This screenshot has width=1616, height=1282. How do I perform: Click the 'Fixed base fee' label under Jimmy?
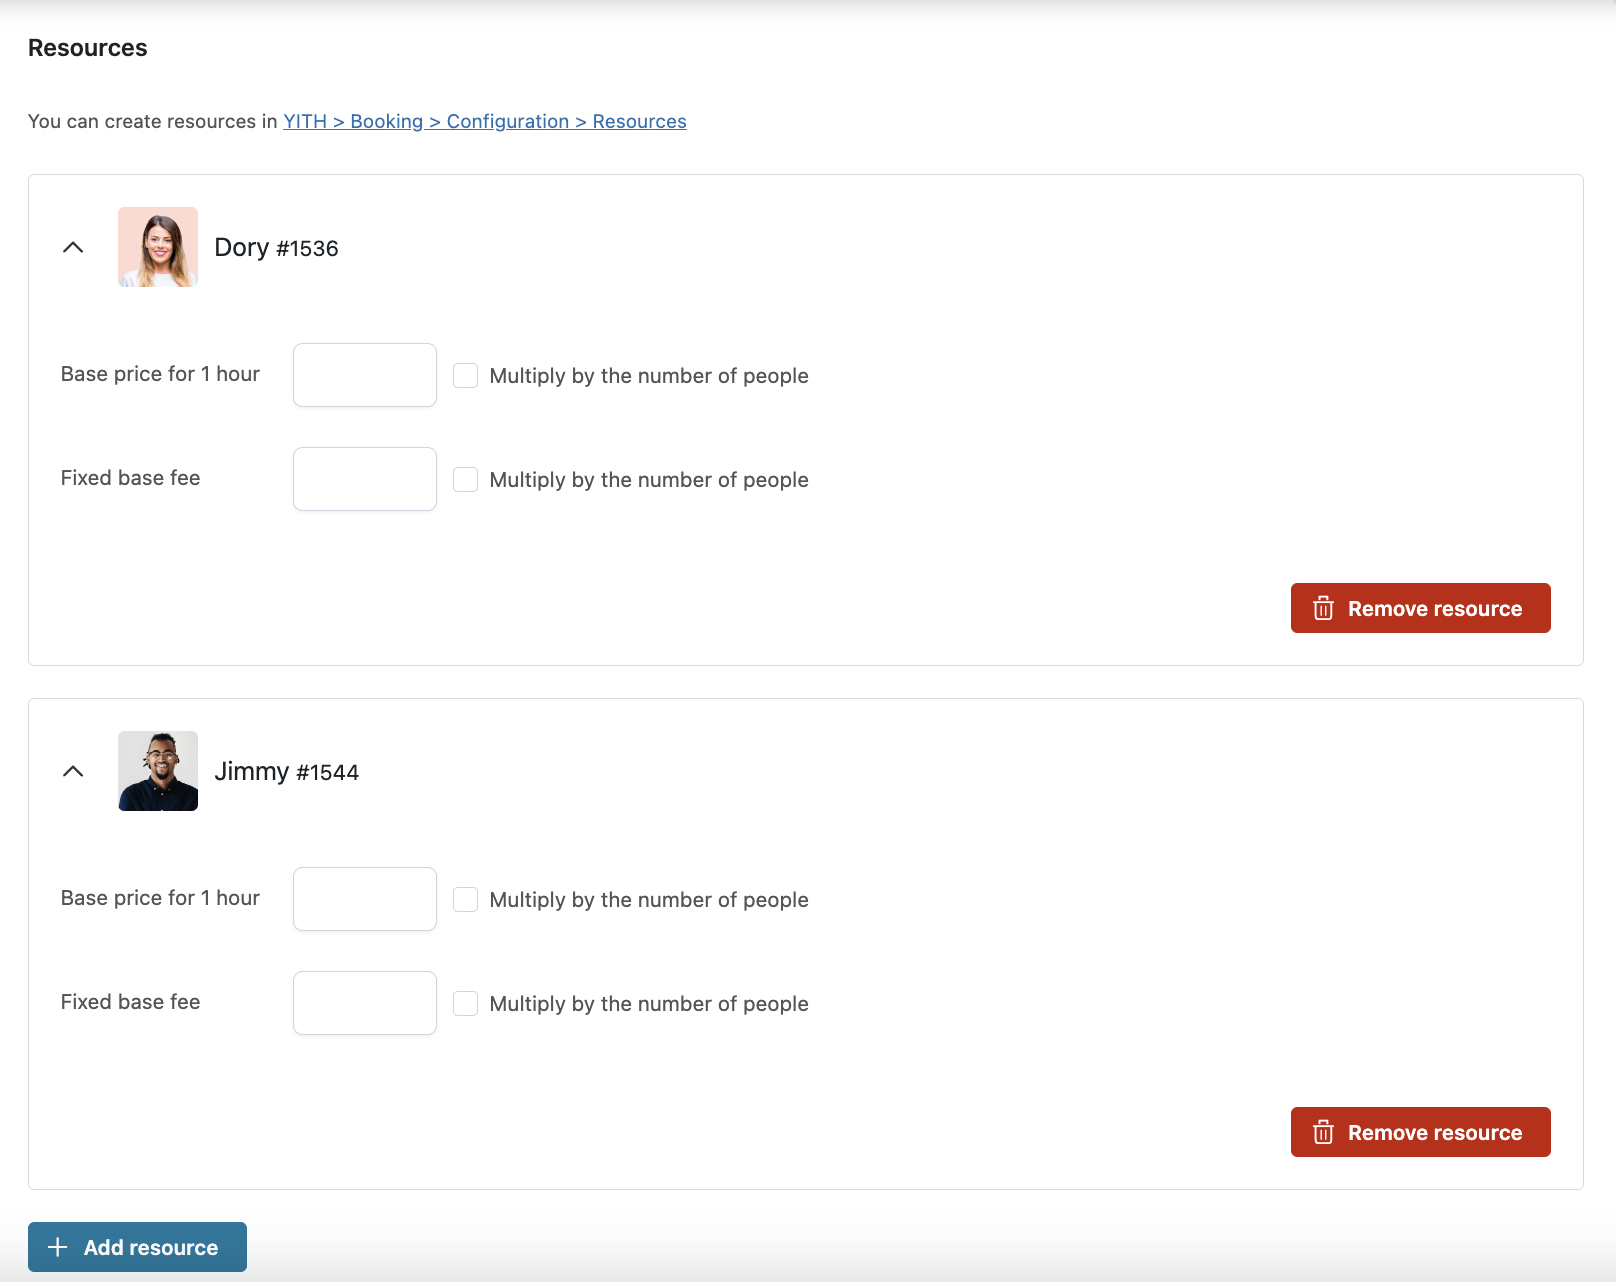tap(130, 1002)
